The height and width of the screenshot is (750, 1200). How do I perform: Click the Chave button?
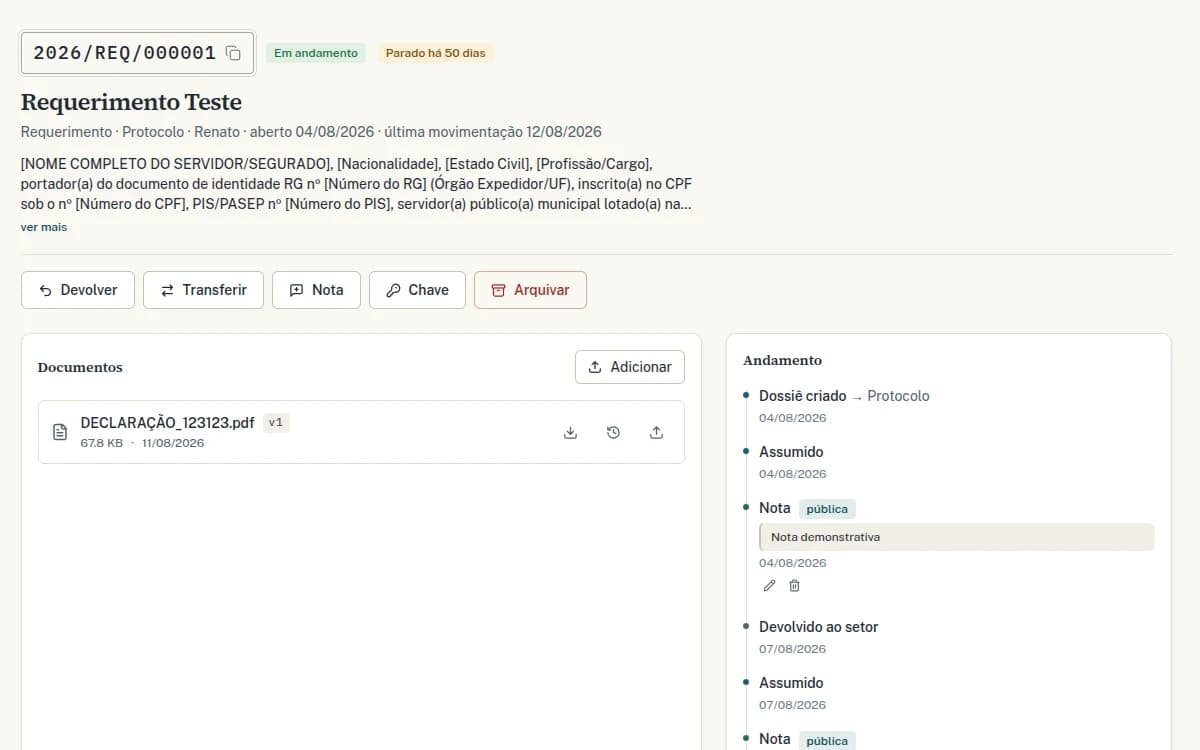click(x=417, y=290)
